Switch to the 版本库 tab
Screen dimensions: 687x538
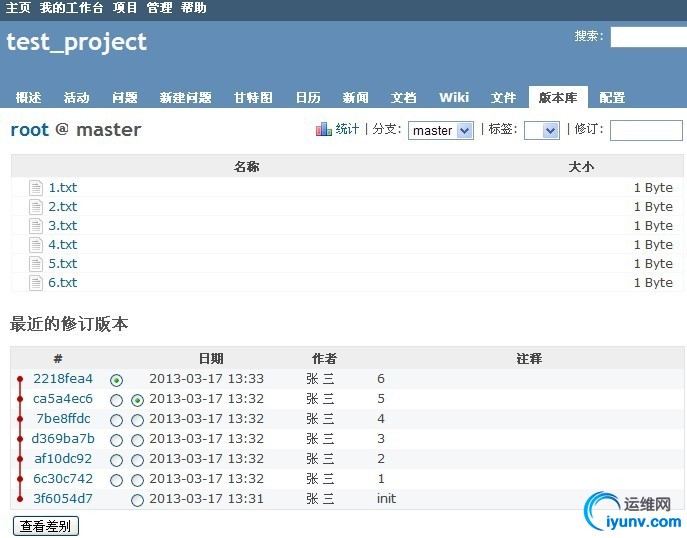(x=558, y=97)
